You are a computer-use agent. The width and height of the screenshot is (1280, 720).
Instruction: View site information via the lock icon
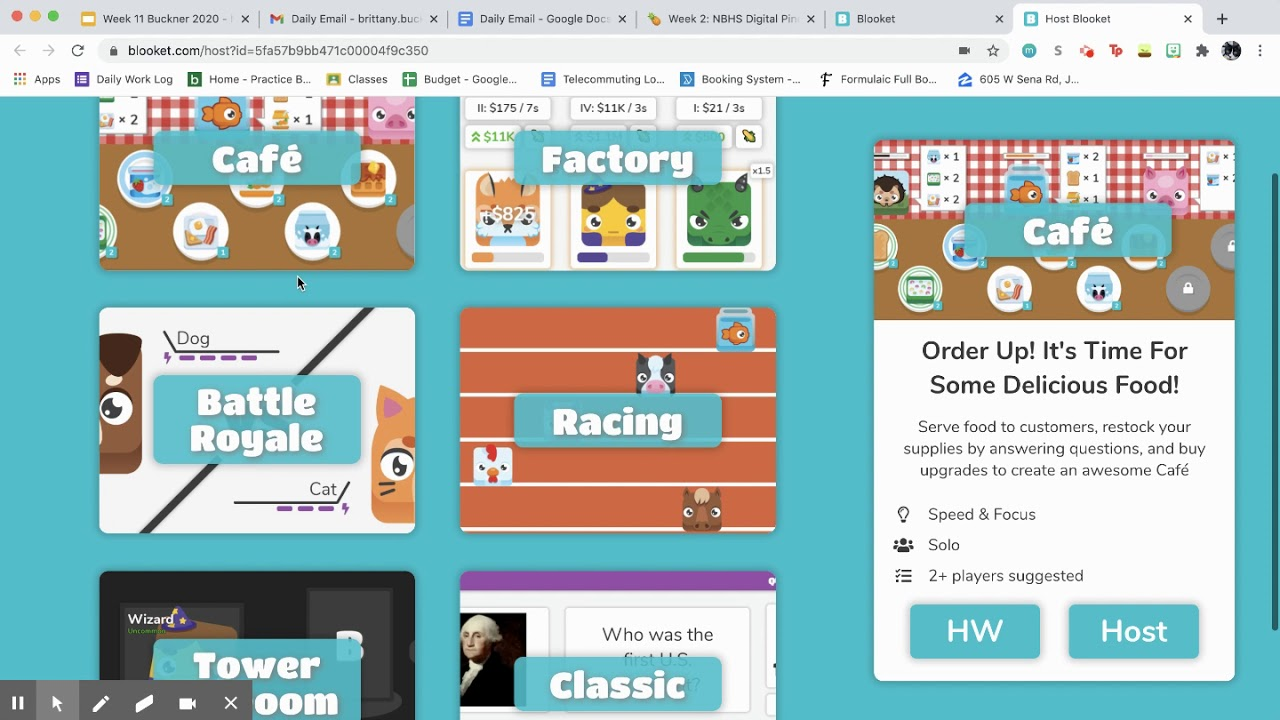click(114, 51)
